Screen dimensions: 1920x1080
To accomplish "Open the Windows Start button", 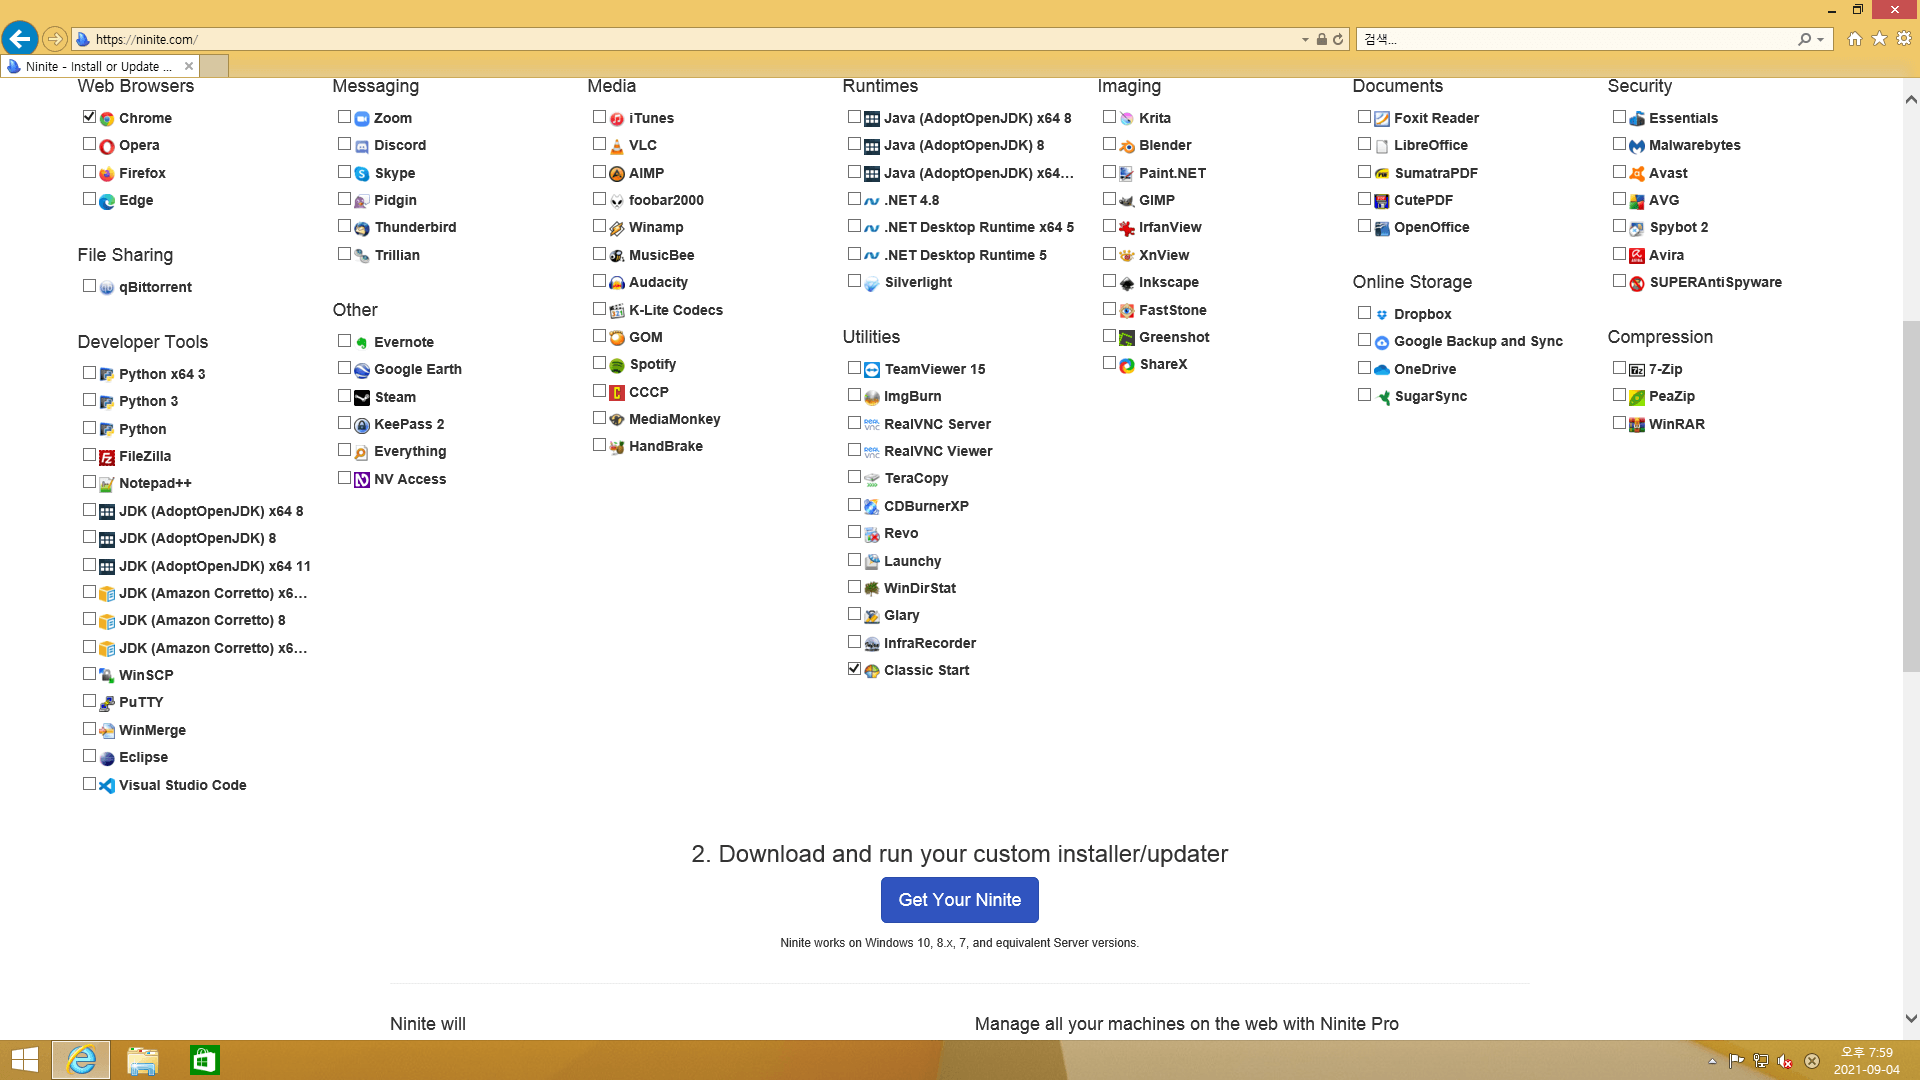I will [25, 1061].
